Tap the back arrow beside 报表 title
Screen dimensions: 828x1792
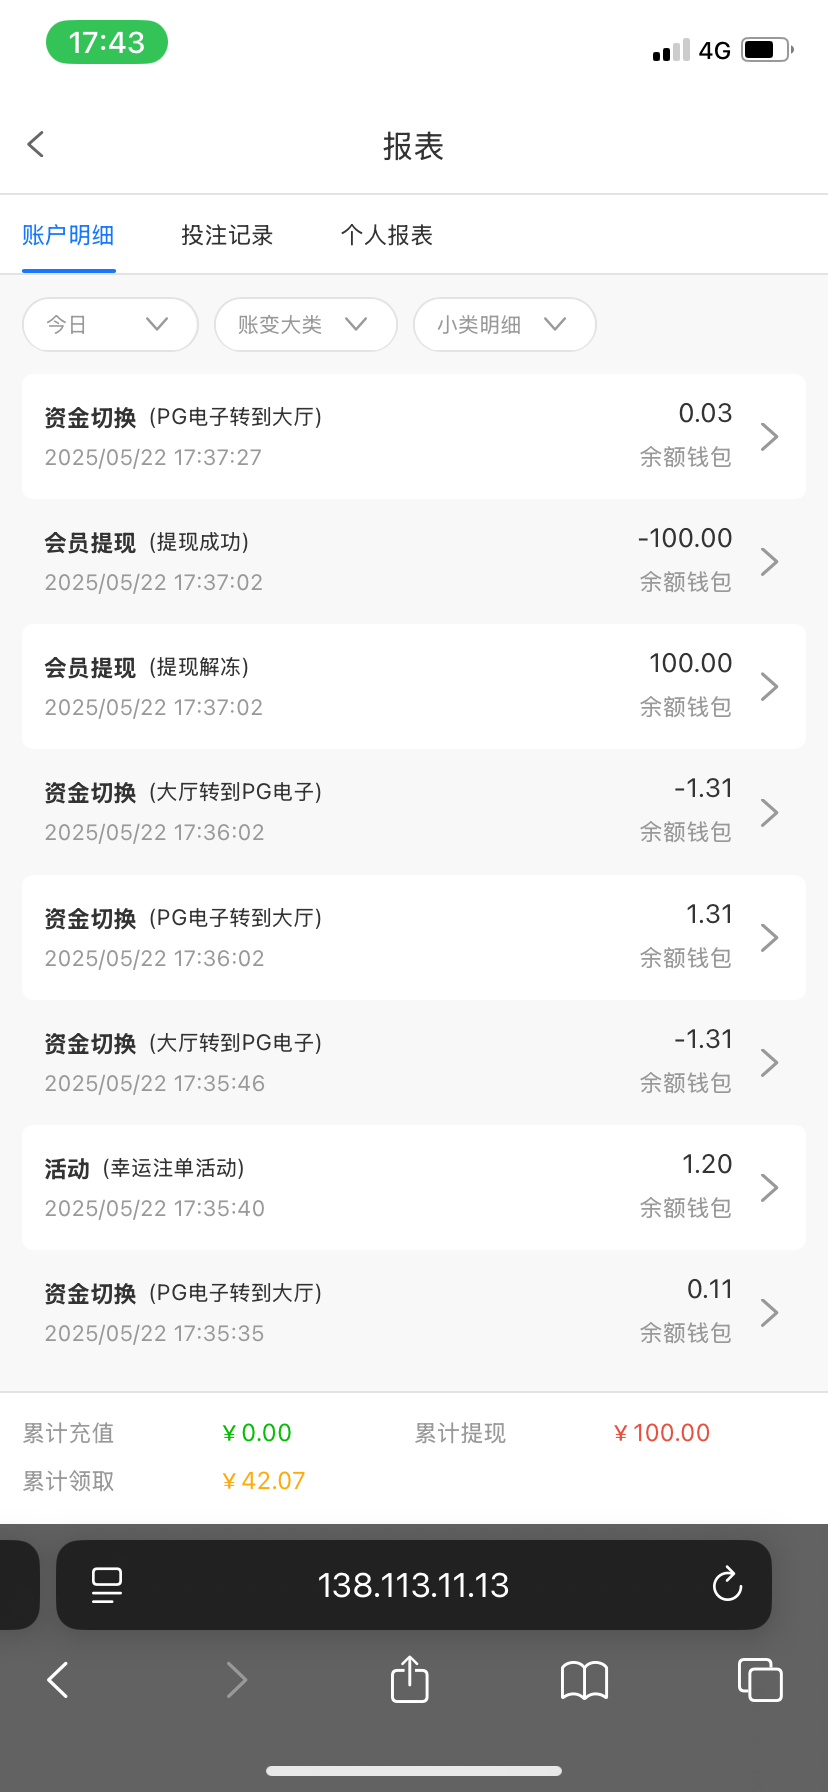tap(36, 145)
